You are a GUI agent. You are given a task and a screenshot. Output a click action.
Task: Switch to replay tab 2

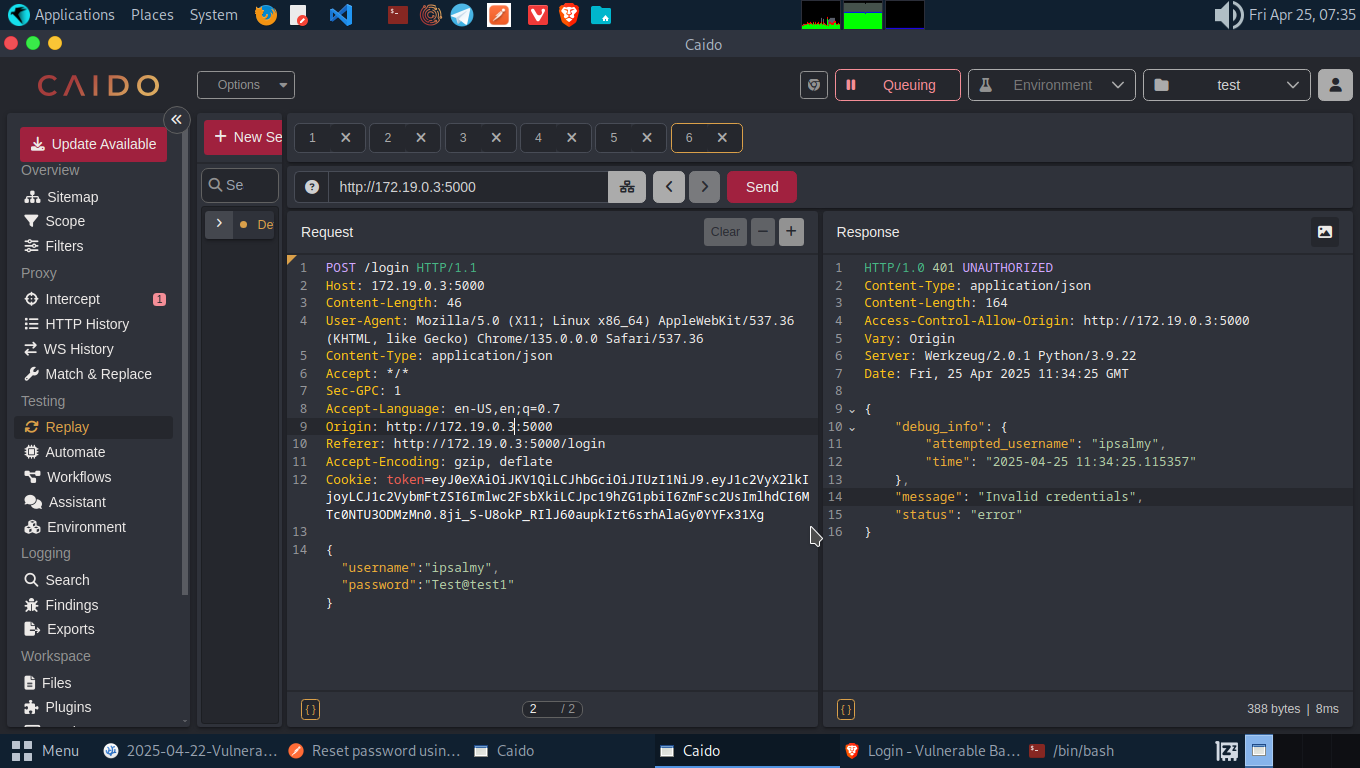point(388,138)
